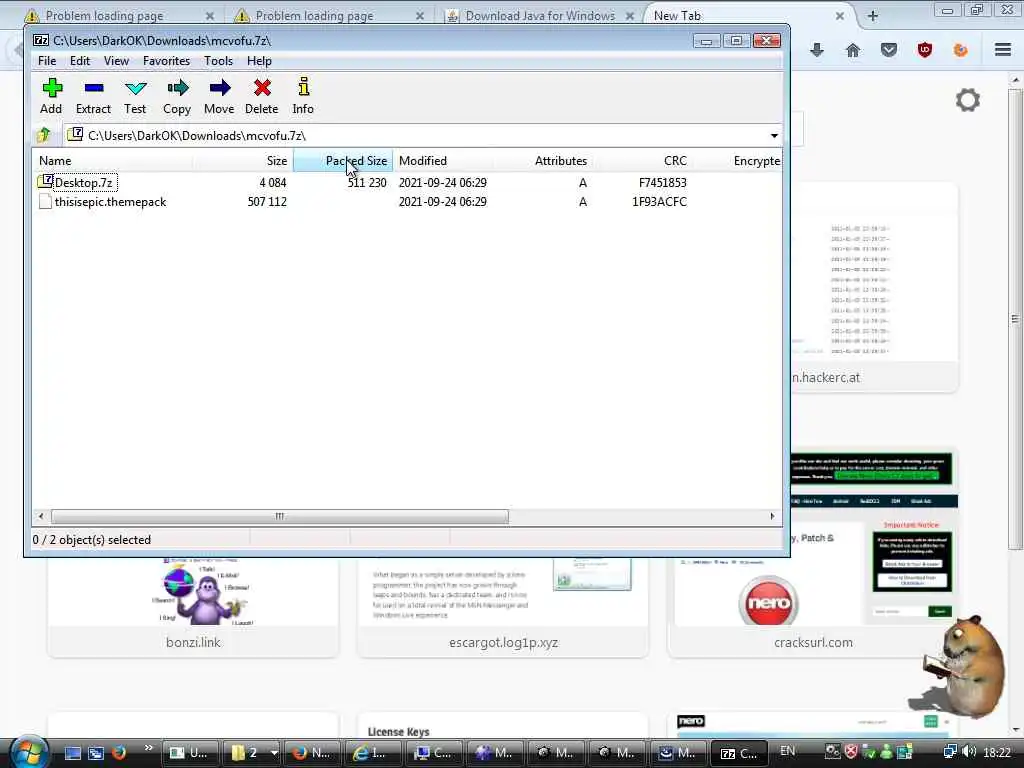The width and height of the screenshot is (1024, 768).
Task: Open the Firefox hamburger menu
Action: pyautogui.click(x=1003, y=50)
